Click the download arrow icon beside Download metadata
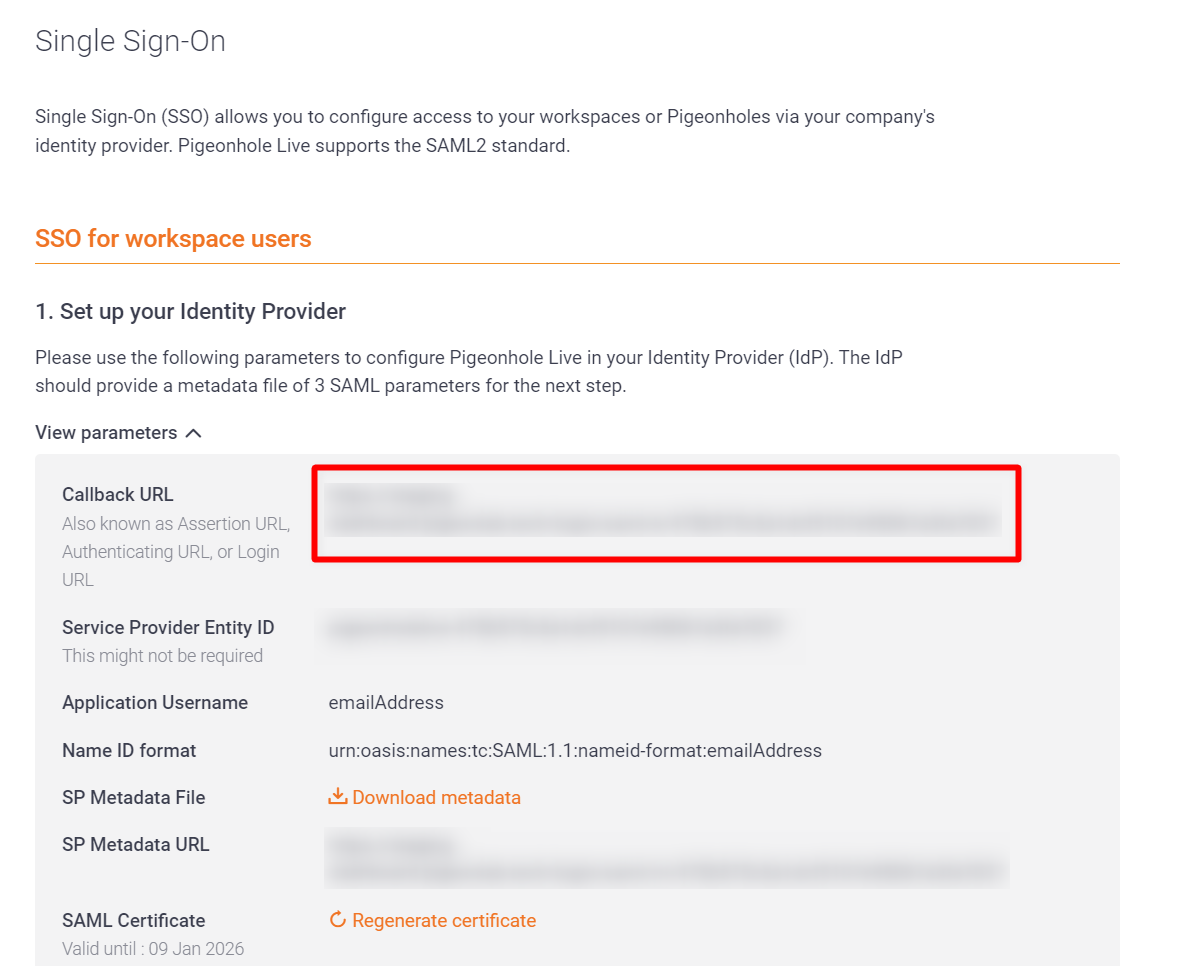Viewport: 1180px width, 966px height. coord(338,796)
